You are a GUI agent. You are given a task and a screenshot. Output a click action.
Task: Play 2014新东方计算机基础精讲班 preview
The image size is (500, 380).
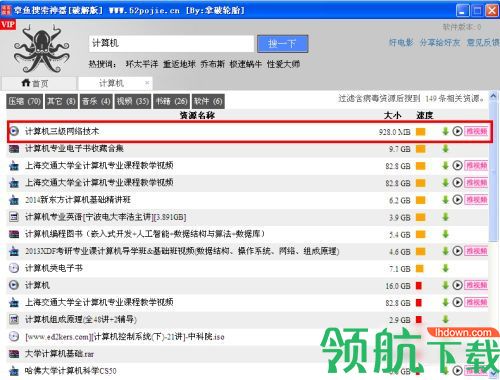457,200
